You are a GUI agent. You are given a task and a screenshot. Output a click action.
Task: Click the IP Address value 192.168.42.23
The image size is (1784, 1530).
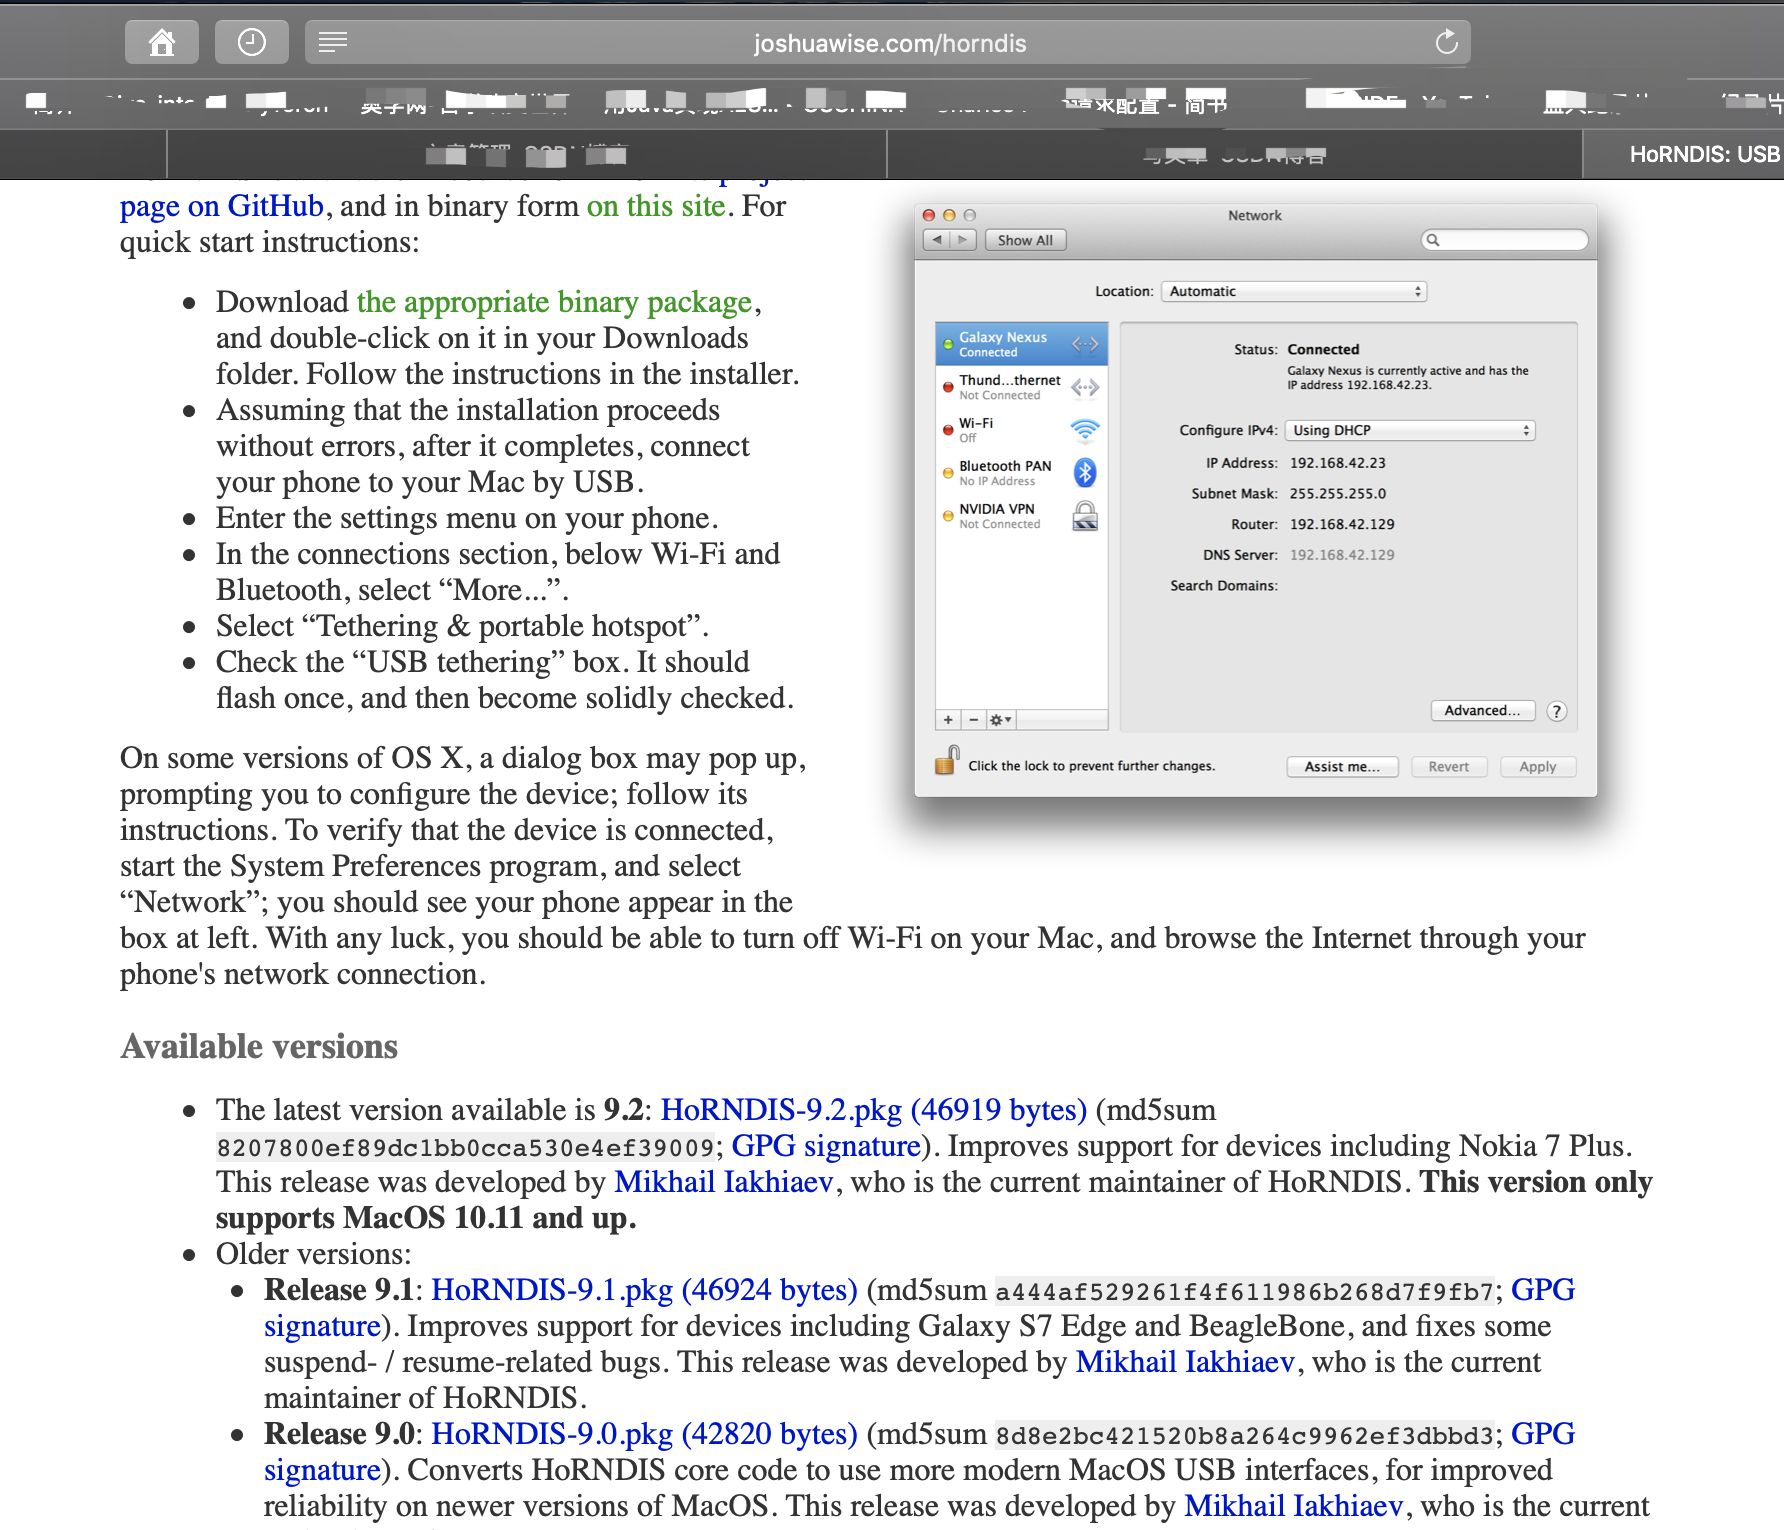pos(1338,463)
